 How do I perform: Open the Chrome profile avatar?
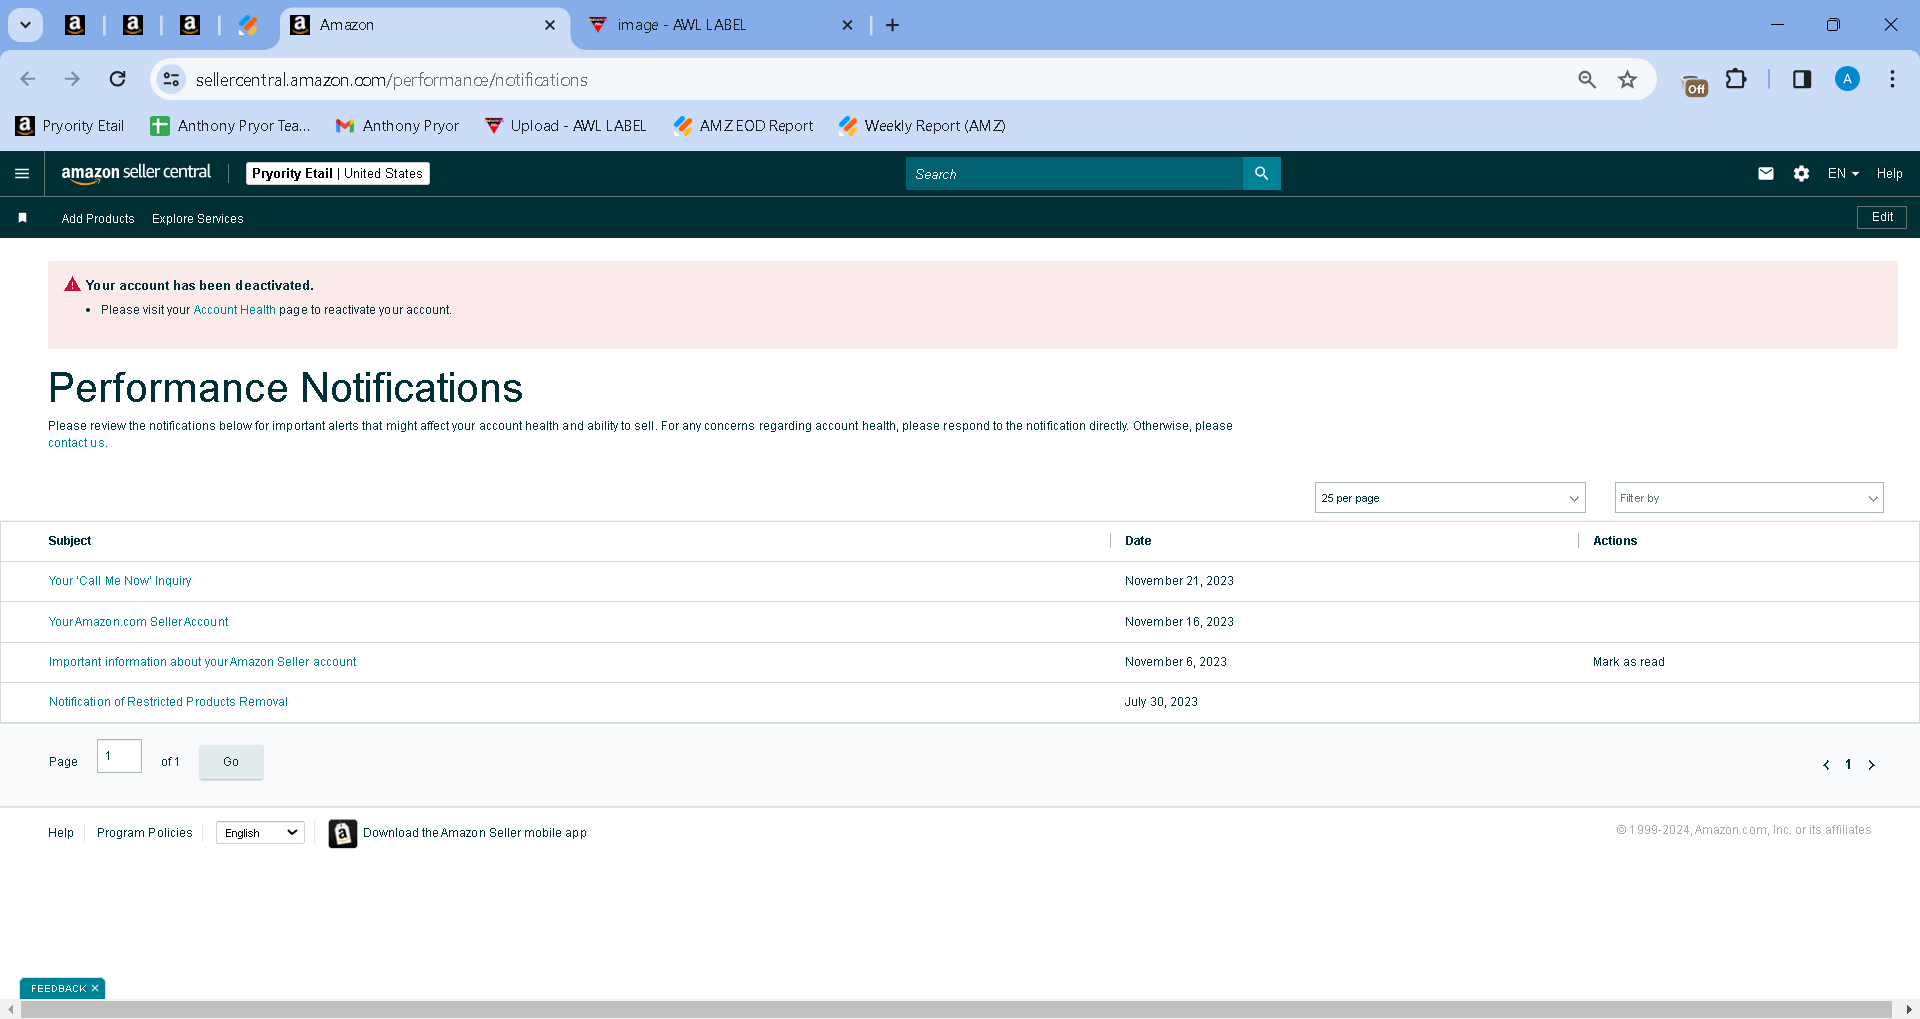pos(1847,79)
